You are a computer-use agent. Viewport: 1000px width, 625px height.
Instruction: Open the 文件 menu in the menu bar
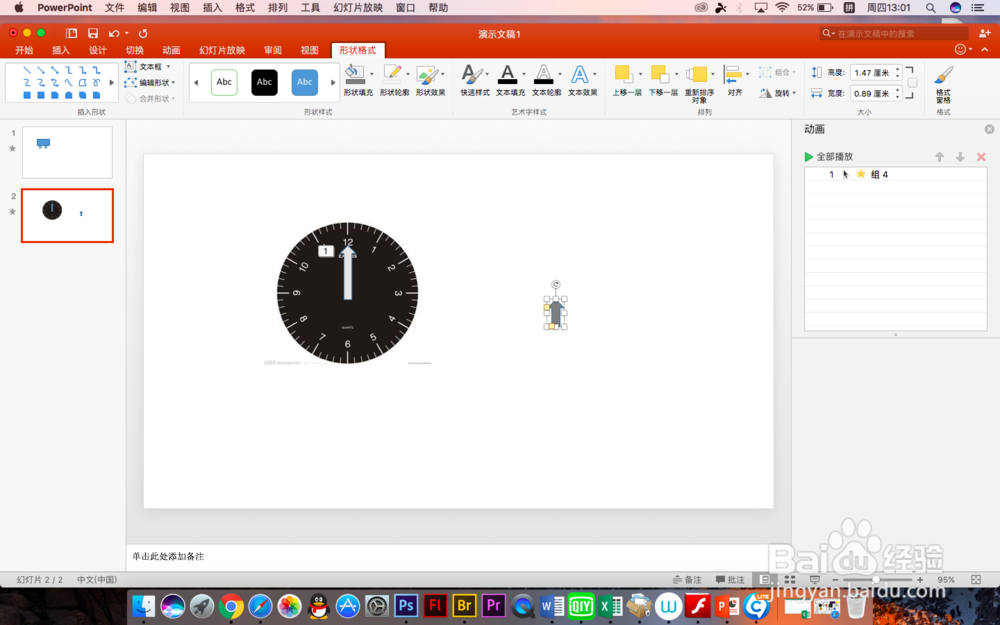[x=114, y=8]
